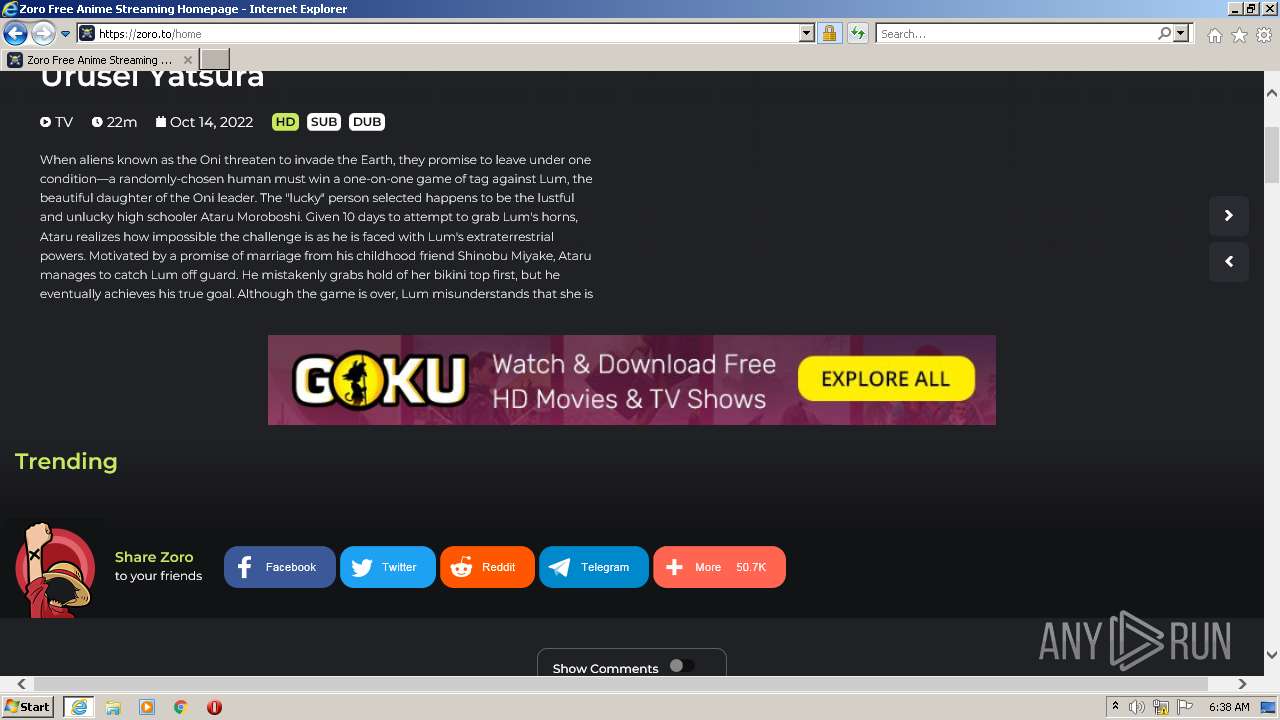Open the browser Home icon

point(1214,35)
